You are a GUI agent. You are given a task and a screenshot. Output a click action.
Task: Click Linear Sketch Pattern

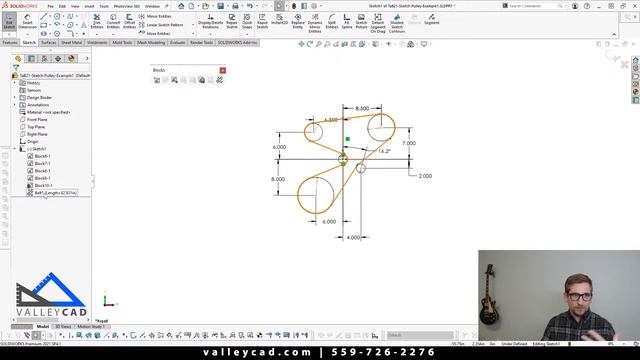161,25
